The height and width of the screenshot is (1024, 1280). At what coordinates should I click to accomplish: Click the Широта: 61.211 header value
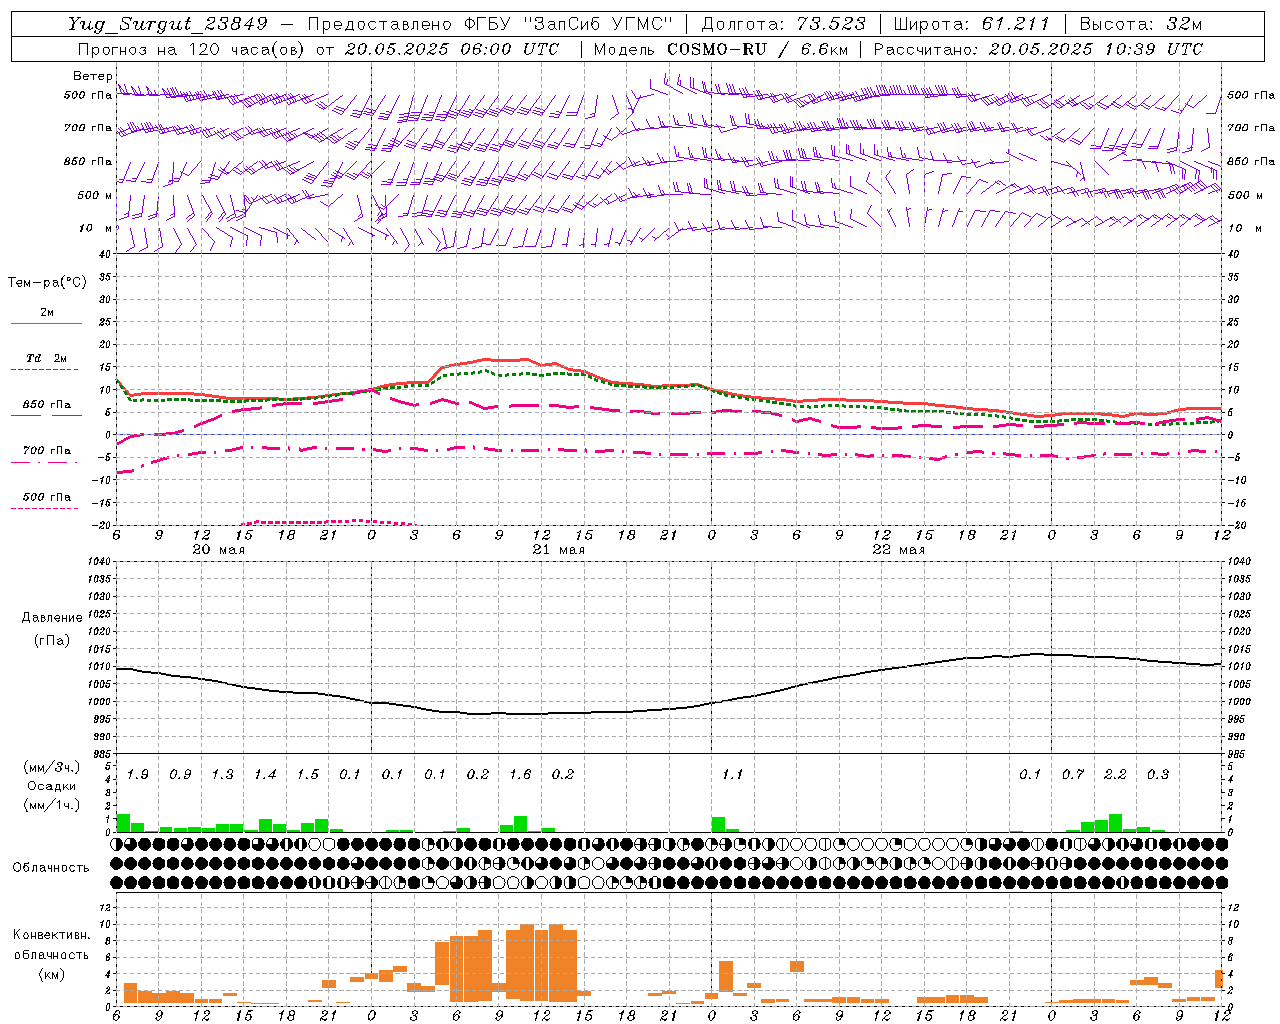[x=971, y=24]
